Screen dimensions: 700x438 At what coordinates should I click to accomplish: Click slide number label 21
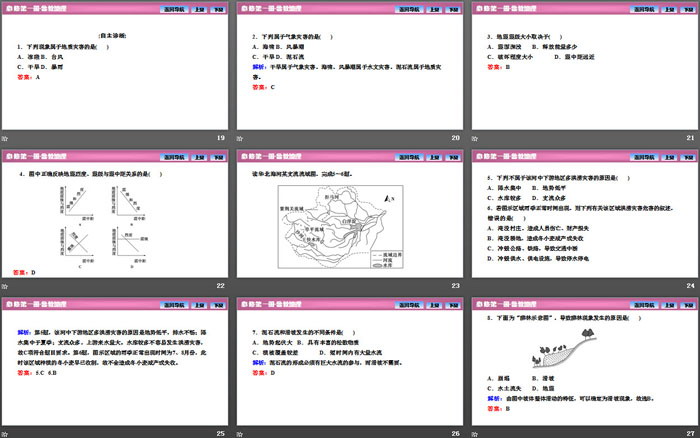[691, 138]
